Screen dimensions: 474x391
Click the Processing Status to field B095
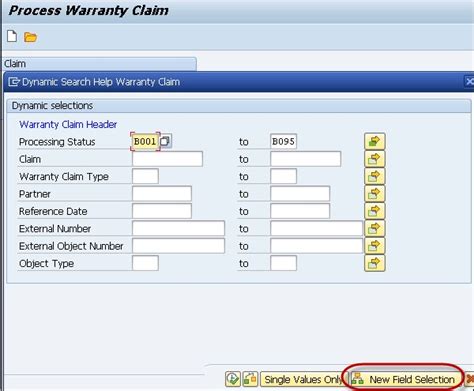283,141
